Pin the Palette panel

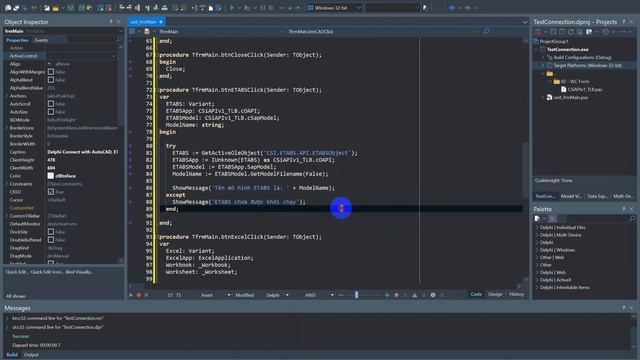click(x=624, y=209)
